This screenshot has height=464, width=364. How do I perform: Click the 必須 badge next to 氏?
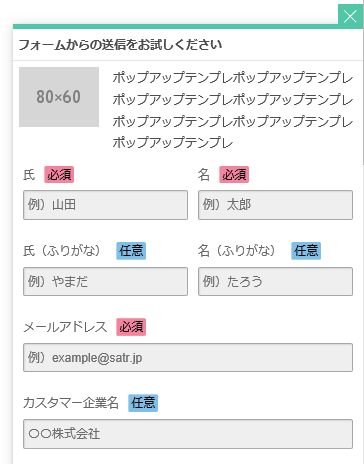coord(59,175)
